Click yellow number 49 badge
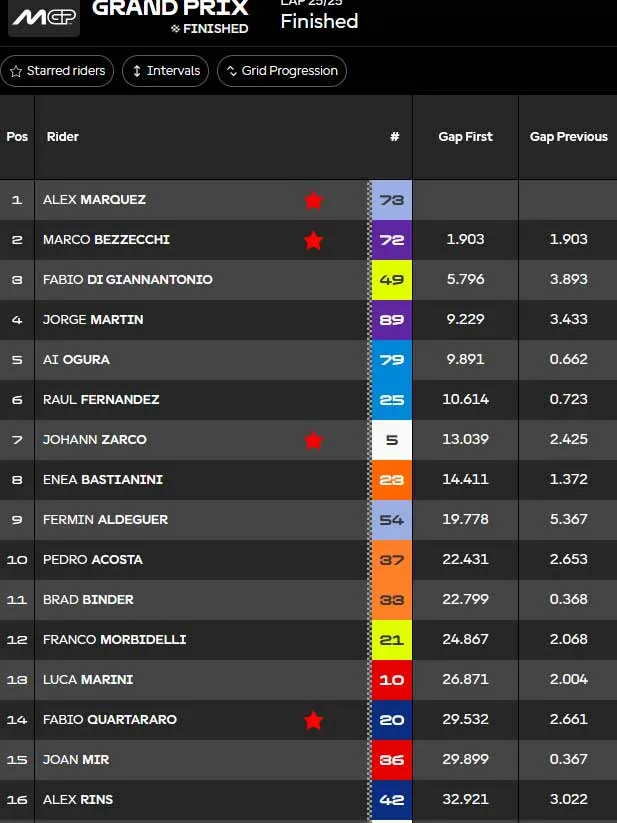This screenshot has width=617, height=823. tap(391, 280)
